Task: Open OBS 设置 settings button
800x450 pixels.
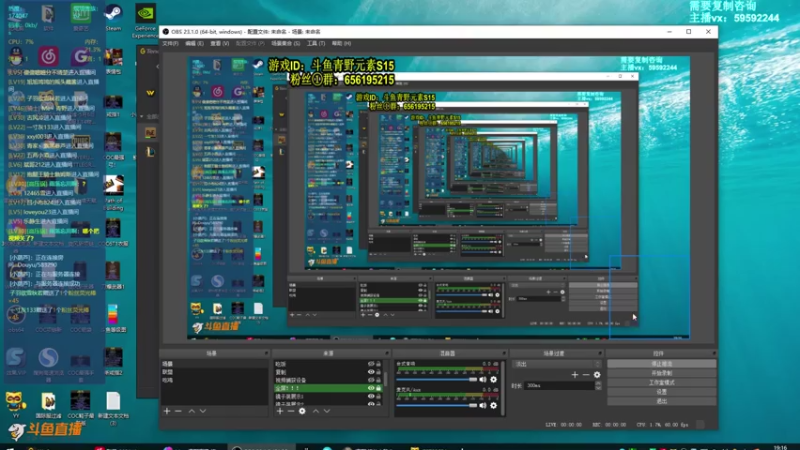Action: pyautogui.click(x=662, y=391)
